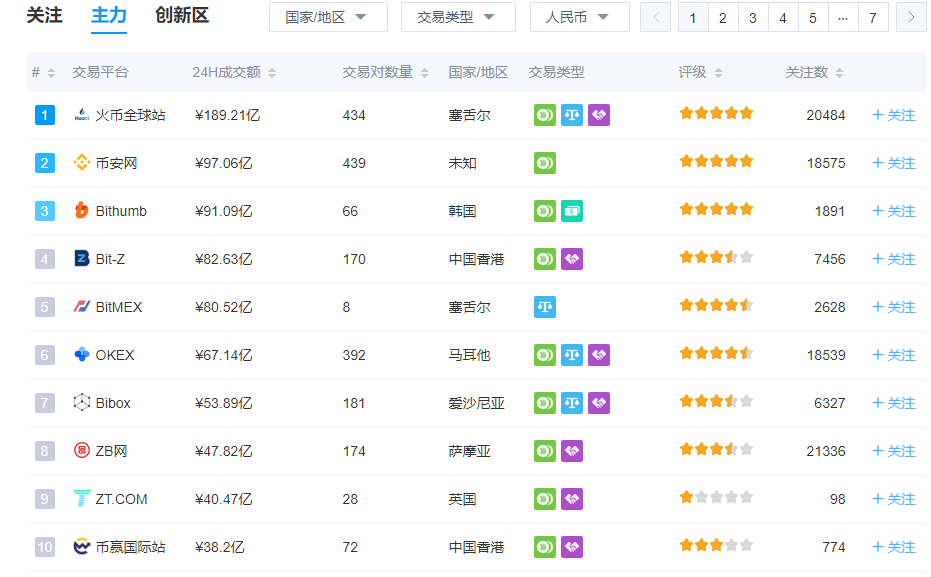931x577 pixels.
Task: Click teal fiat money icon in Bithumb row
Action: [x=572, y=211]
